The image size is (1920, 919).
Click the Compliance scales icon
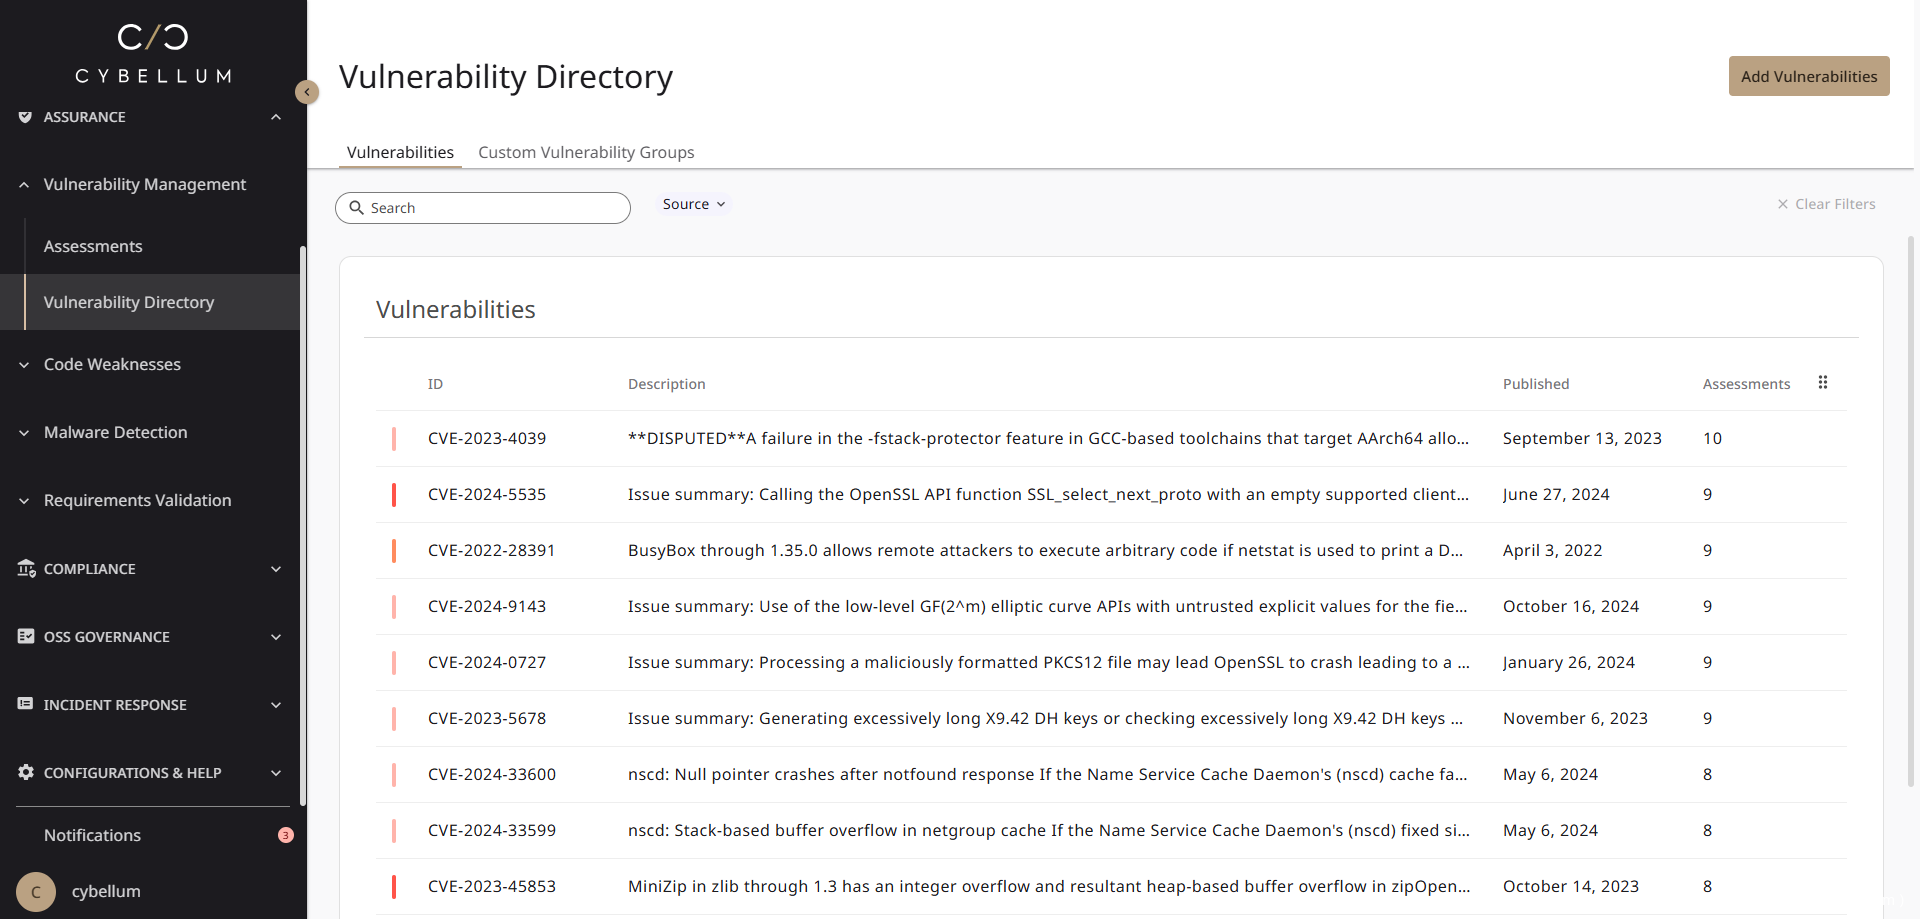26,568
